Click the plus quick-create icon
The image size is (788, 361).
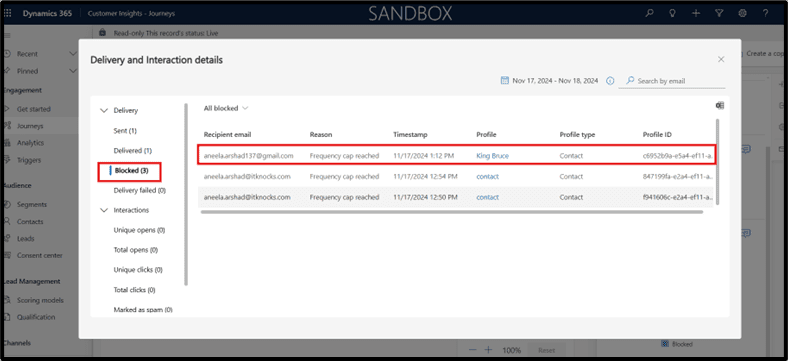pos(696,14)
